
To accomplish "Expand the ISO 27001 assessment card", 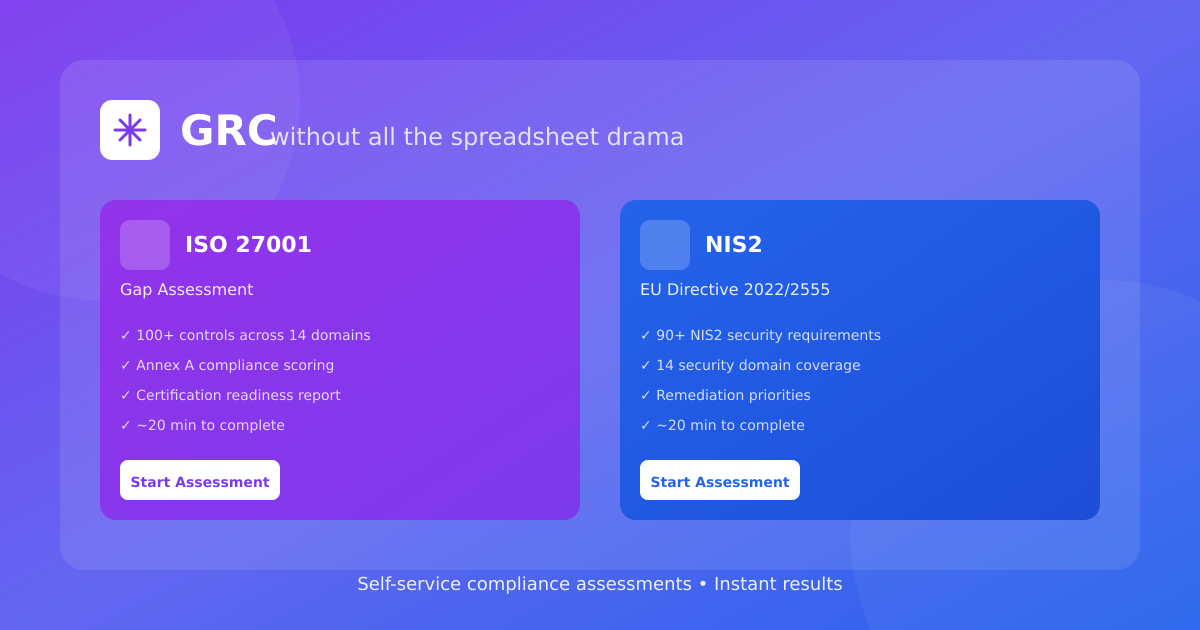I will [x=340, y=360].
